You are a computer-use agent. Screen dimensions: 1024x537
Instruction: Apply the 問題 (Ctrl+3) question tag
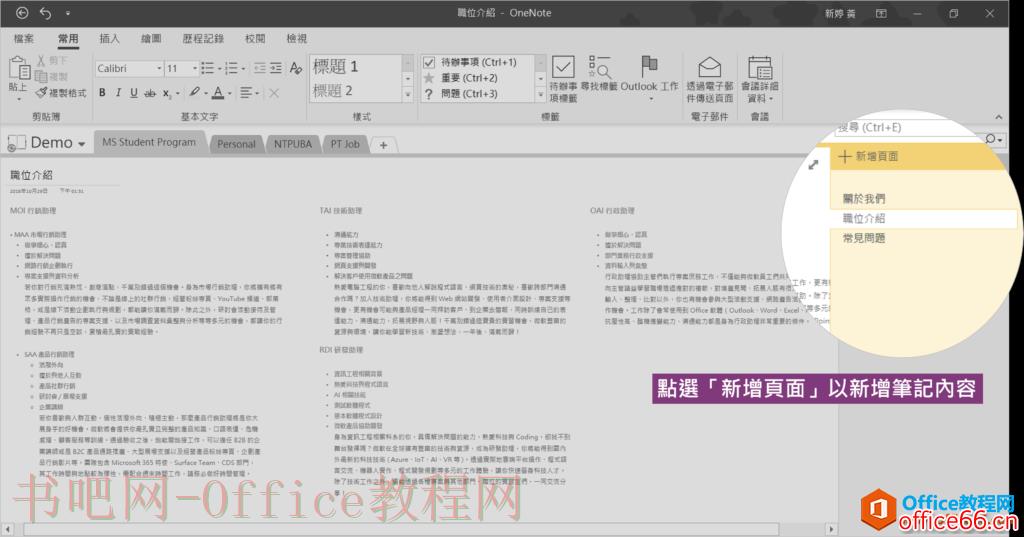point(469,93)
